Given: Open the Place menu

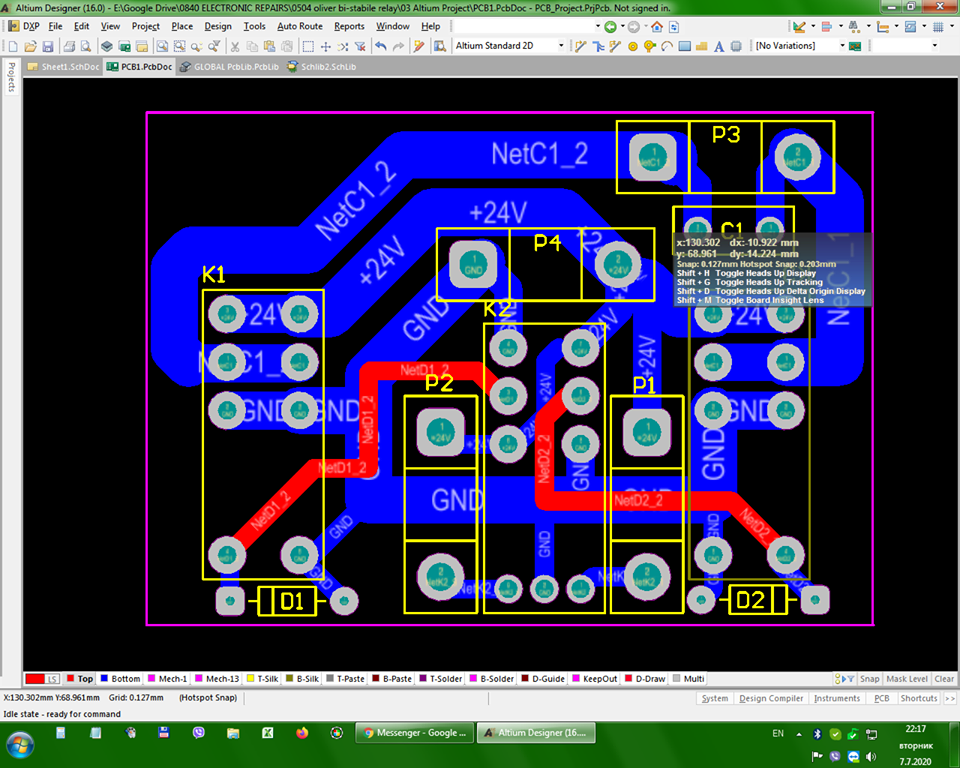Looking at the screenshot, I should 182,26.
